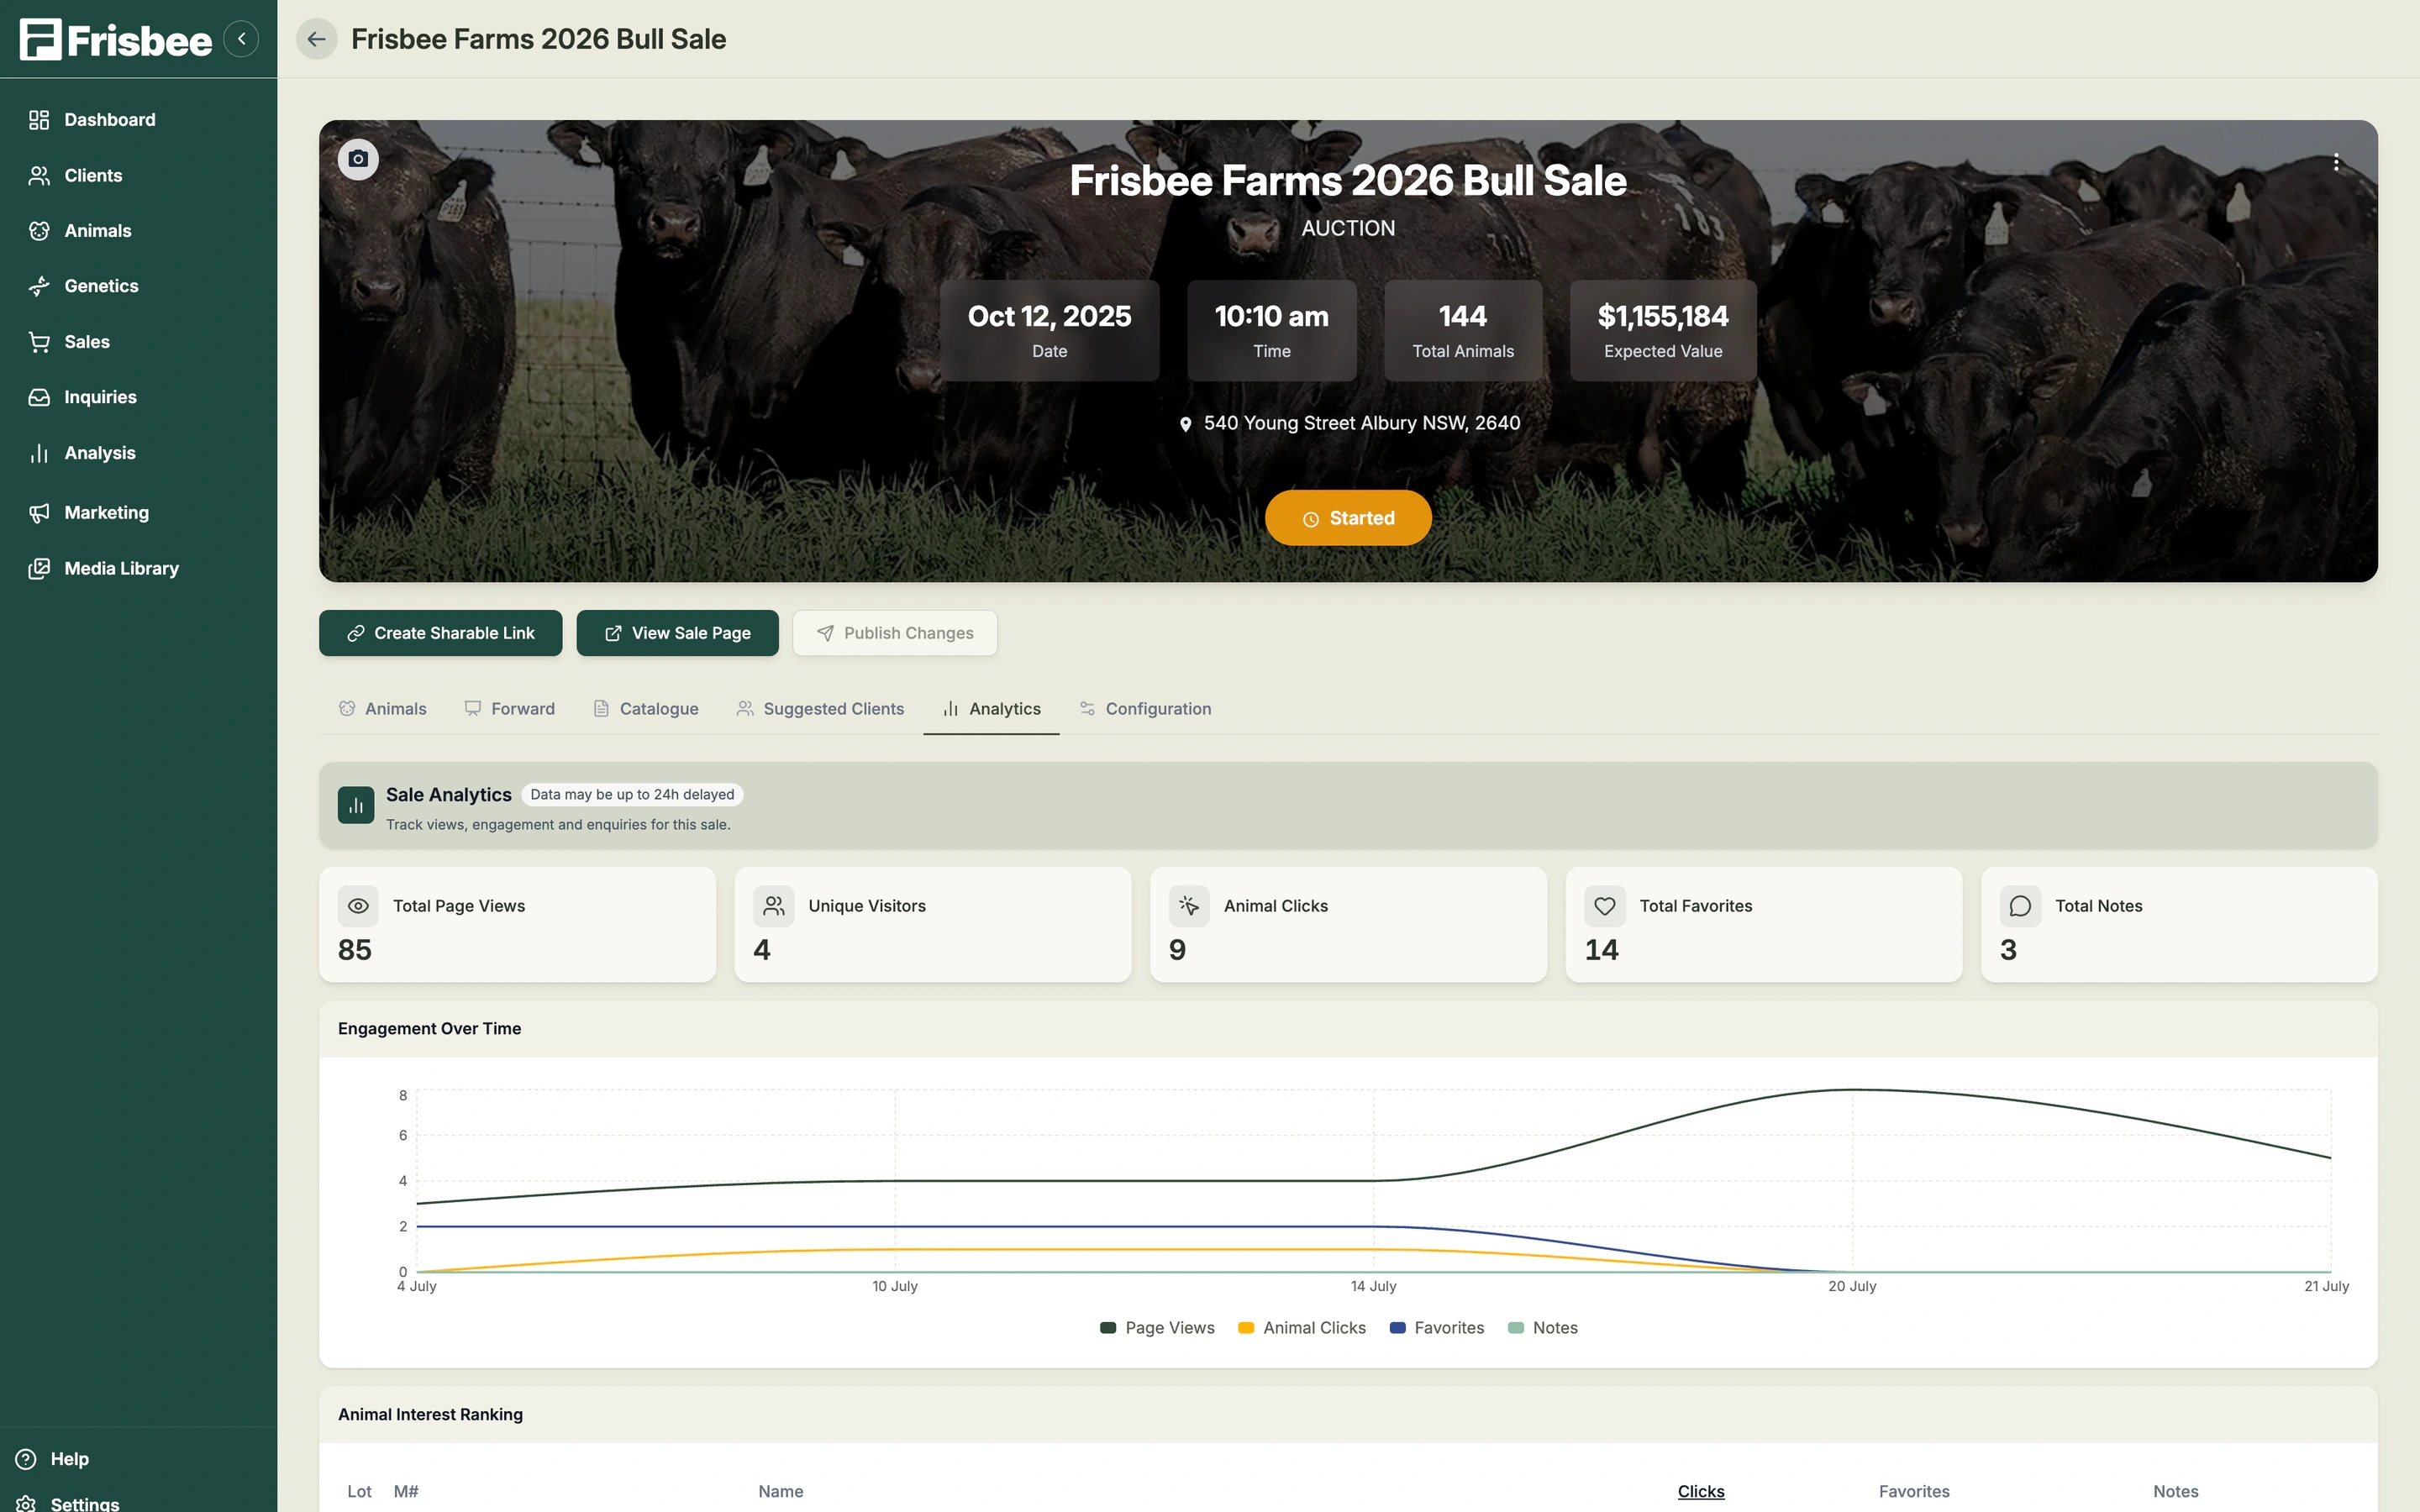Open the Configuration tab
Screen dimensions: 2420x1512
[1145, 709]
